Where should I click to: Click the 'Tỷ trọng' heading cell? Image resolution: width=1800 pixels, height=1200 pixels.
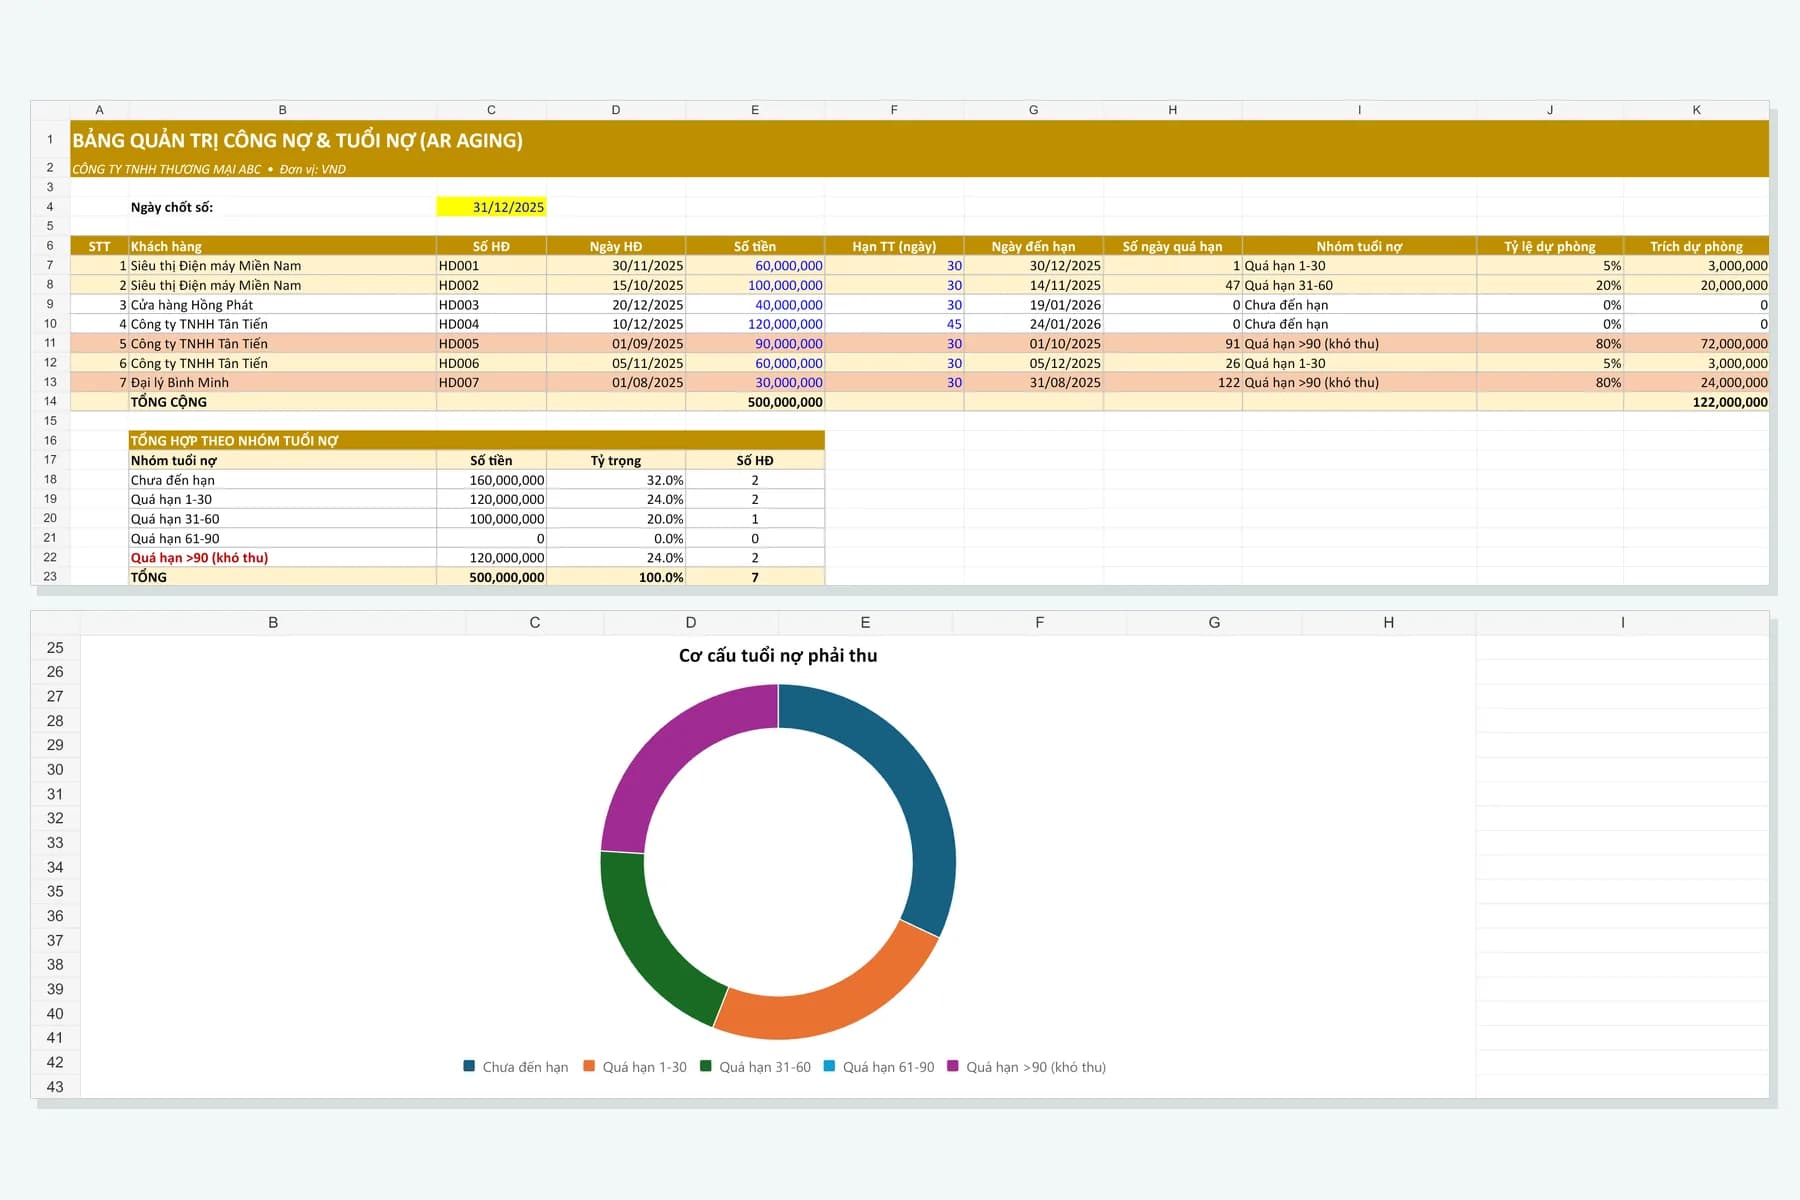coord(616,460)
